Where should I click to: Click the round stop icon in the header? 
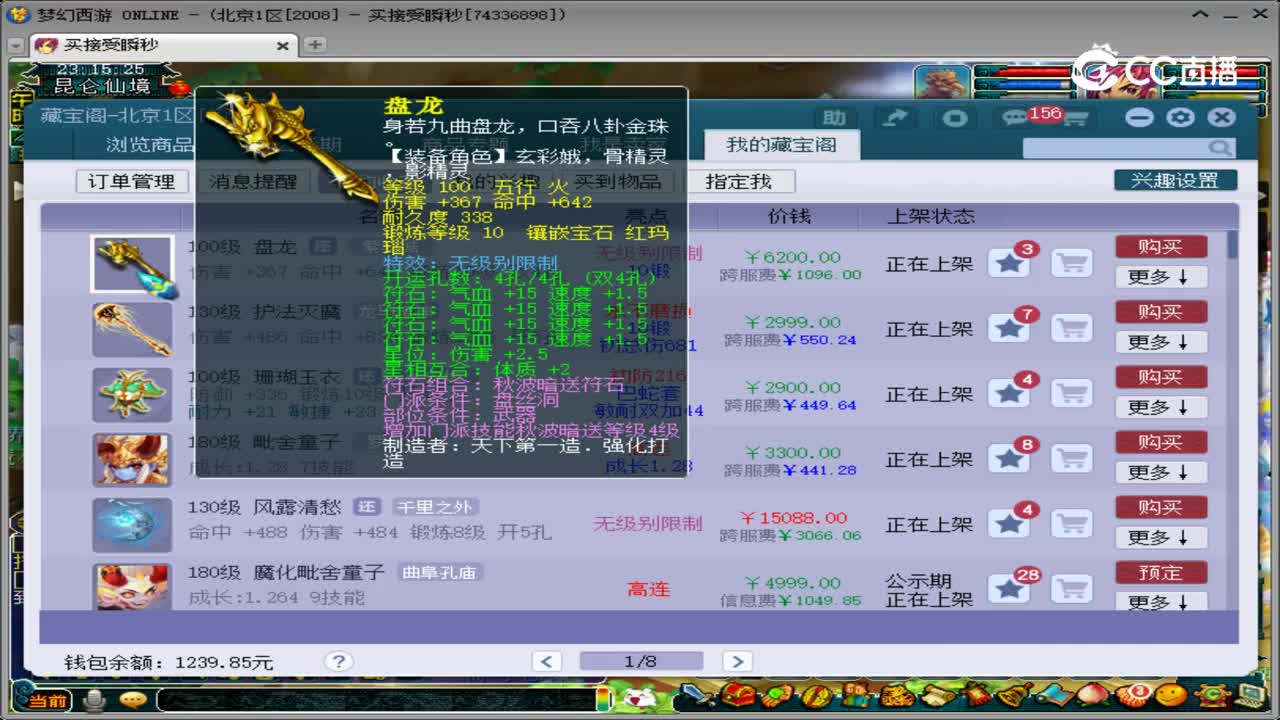(956, 118)
